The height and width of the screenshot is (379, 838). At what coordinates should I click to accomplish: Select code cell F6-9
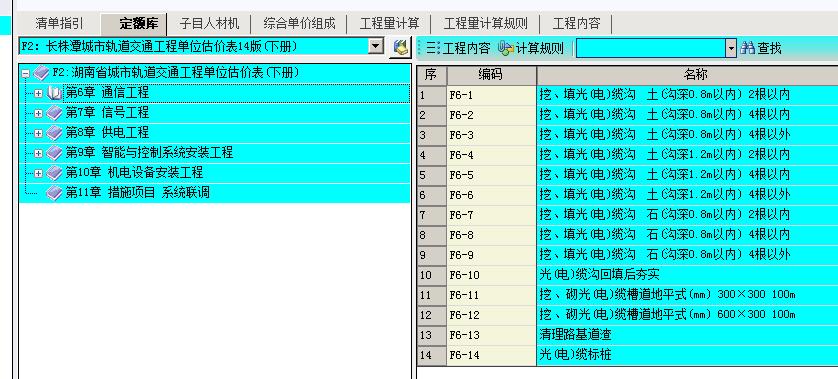coord(491,255)
